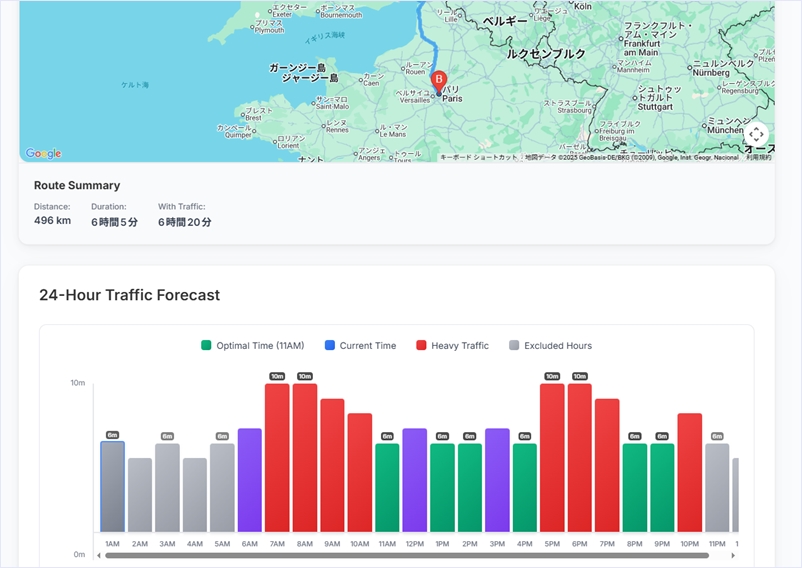Select the highlighted 1AM bar
The width and height of the screenshot is (802, 568).
click(x=112, y=487)
